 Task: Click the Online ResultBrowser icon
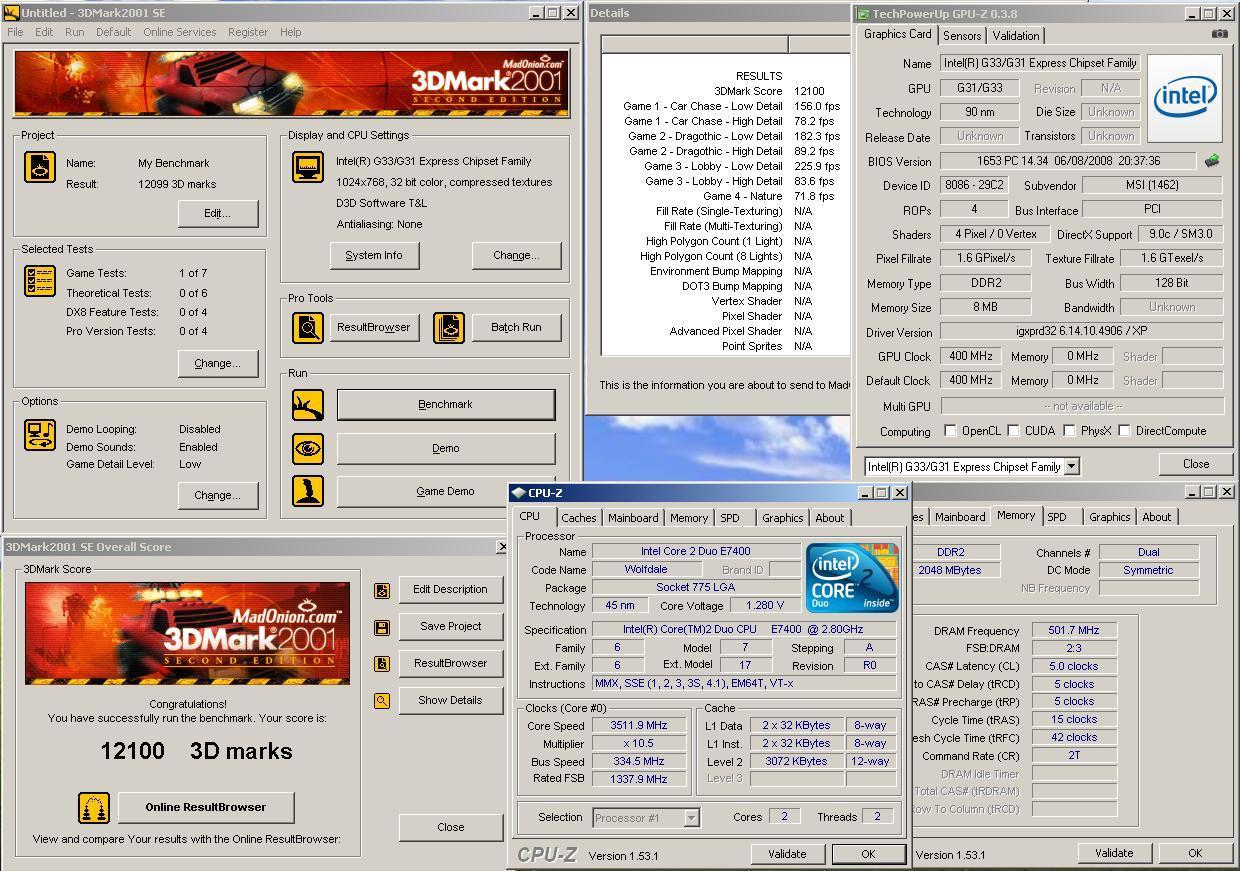tap(94, 808)
